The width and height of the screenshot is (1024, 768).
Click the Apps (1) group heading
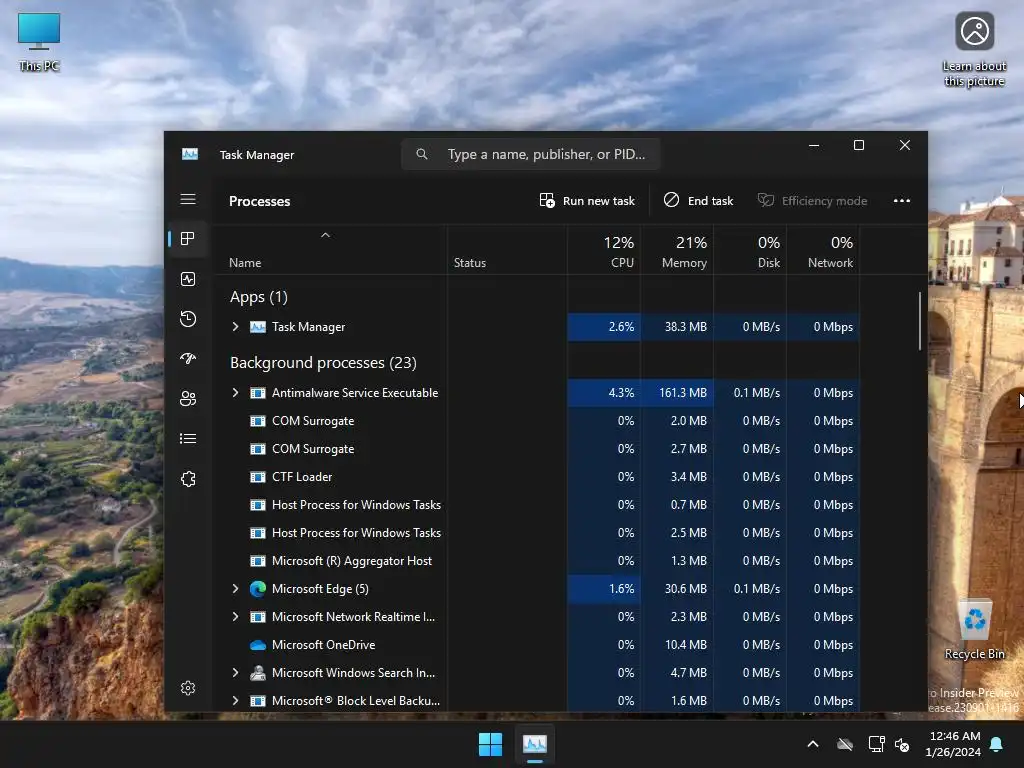pyautogui.click(x=259, y=297)
